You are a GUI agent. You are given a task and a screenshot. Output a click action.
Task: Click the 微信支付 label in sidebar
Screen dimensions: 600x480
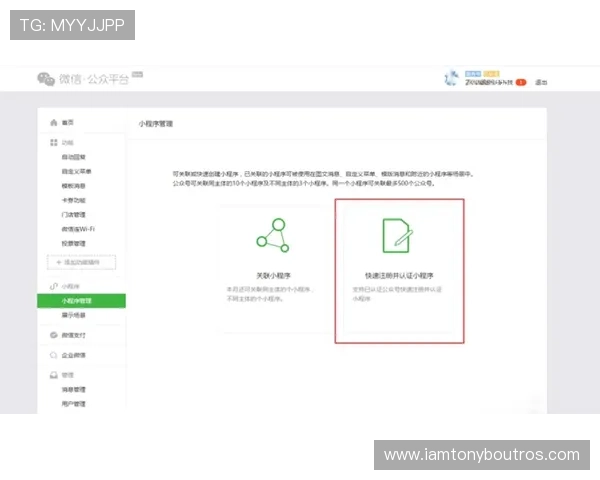click(73, 335)
